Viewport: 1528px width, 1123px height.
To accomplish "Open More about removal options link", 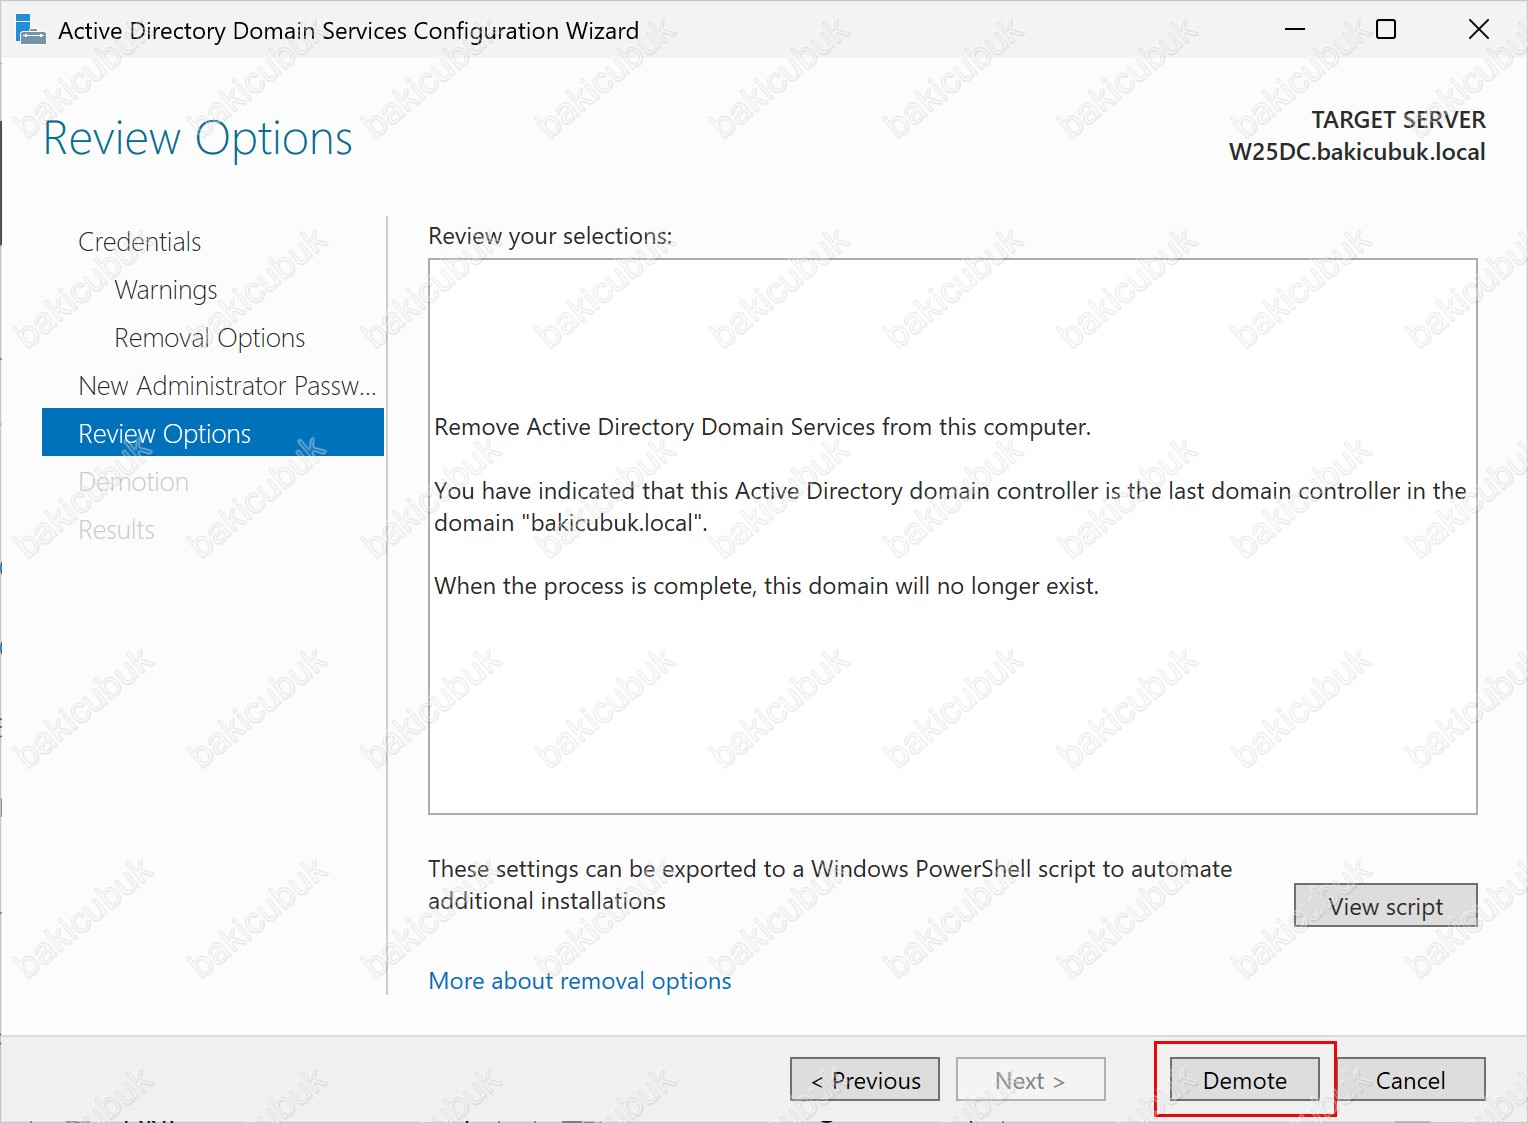I will point(580,981).
